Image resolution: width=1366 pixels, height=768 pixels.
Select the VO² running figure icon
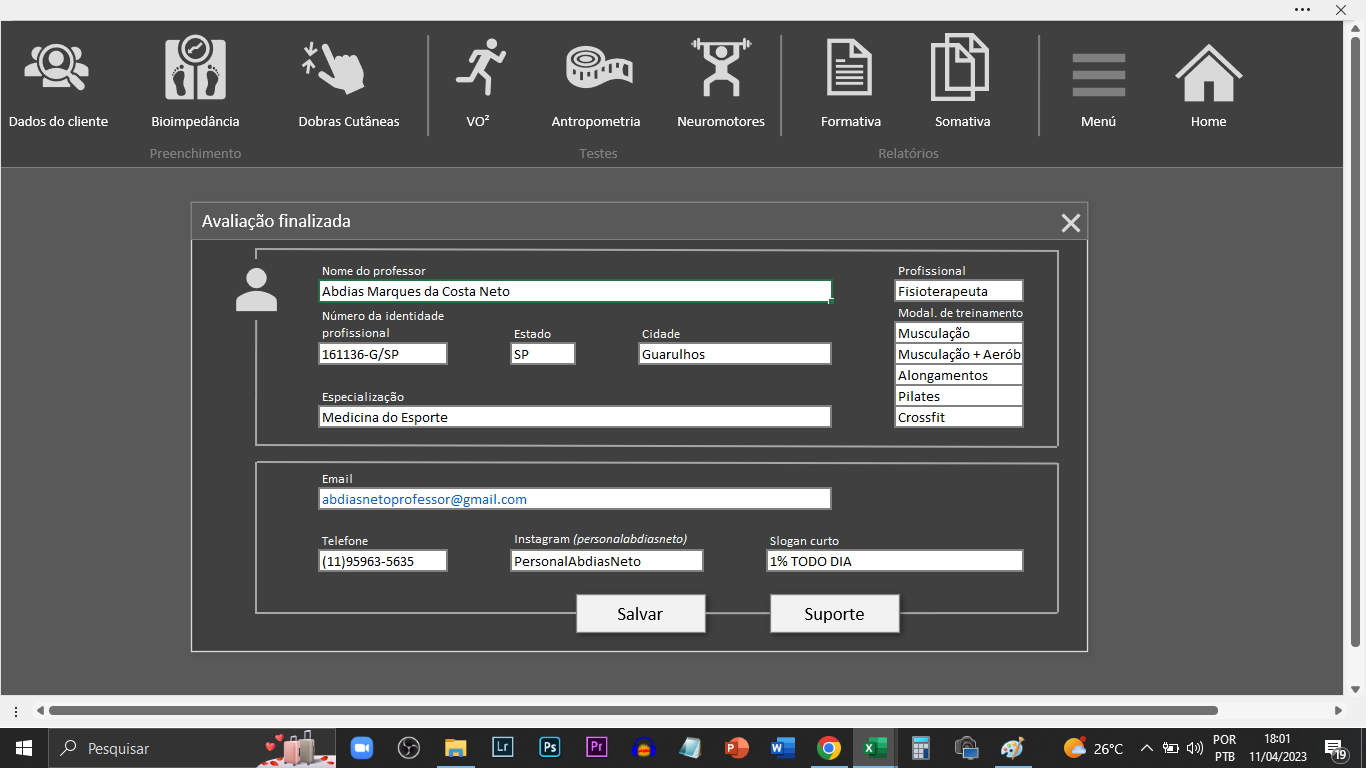pyautogui.click(x=479, y=69)
